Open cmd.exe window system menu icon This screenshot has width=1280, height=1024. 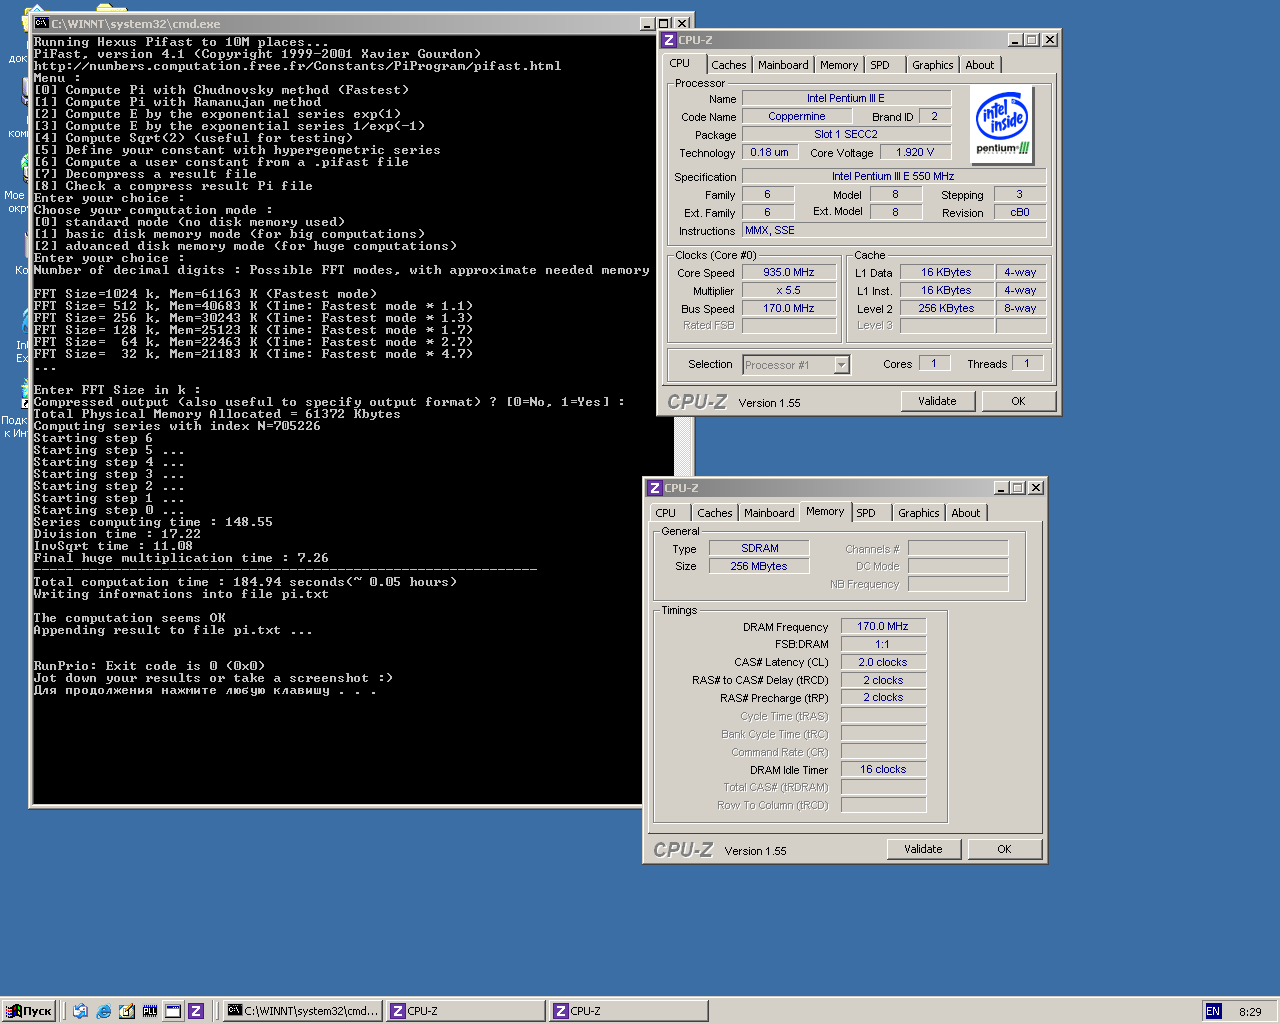click(x=41, y=23)
